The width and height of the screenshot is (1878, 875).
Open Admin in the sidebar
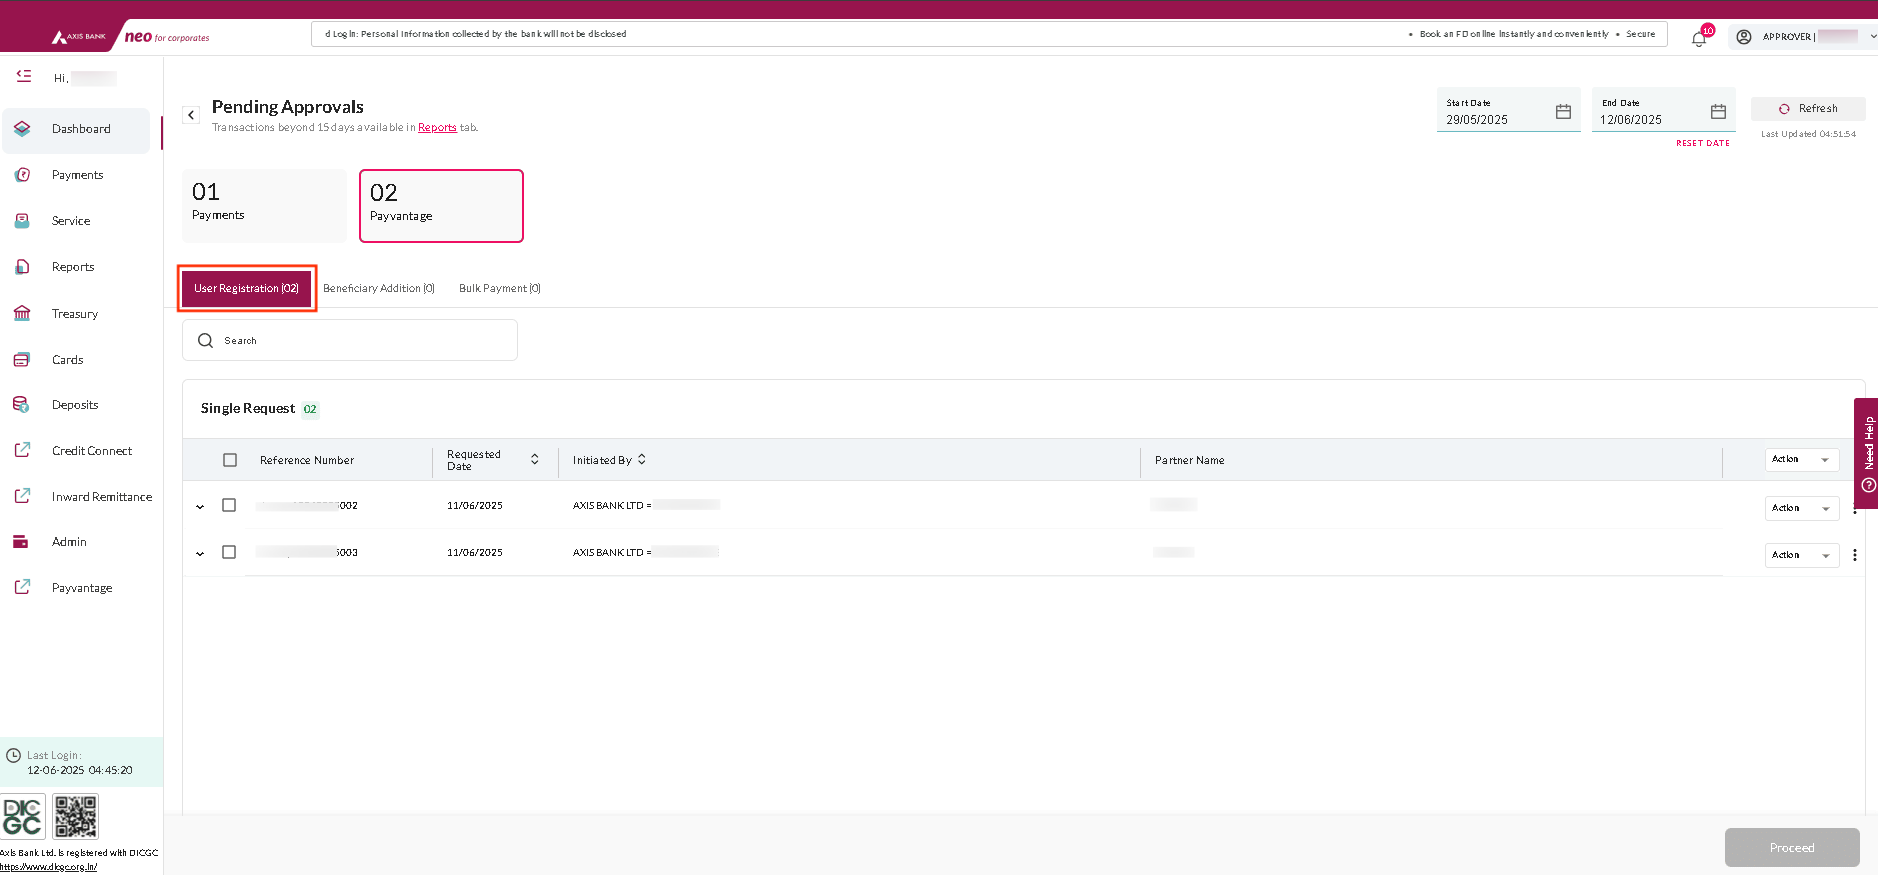click(69, 542)
